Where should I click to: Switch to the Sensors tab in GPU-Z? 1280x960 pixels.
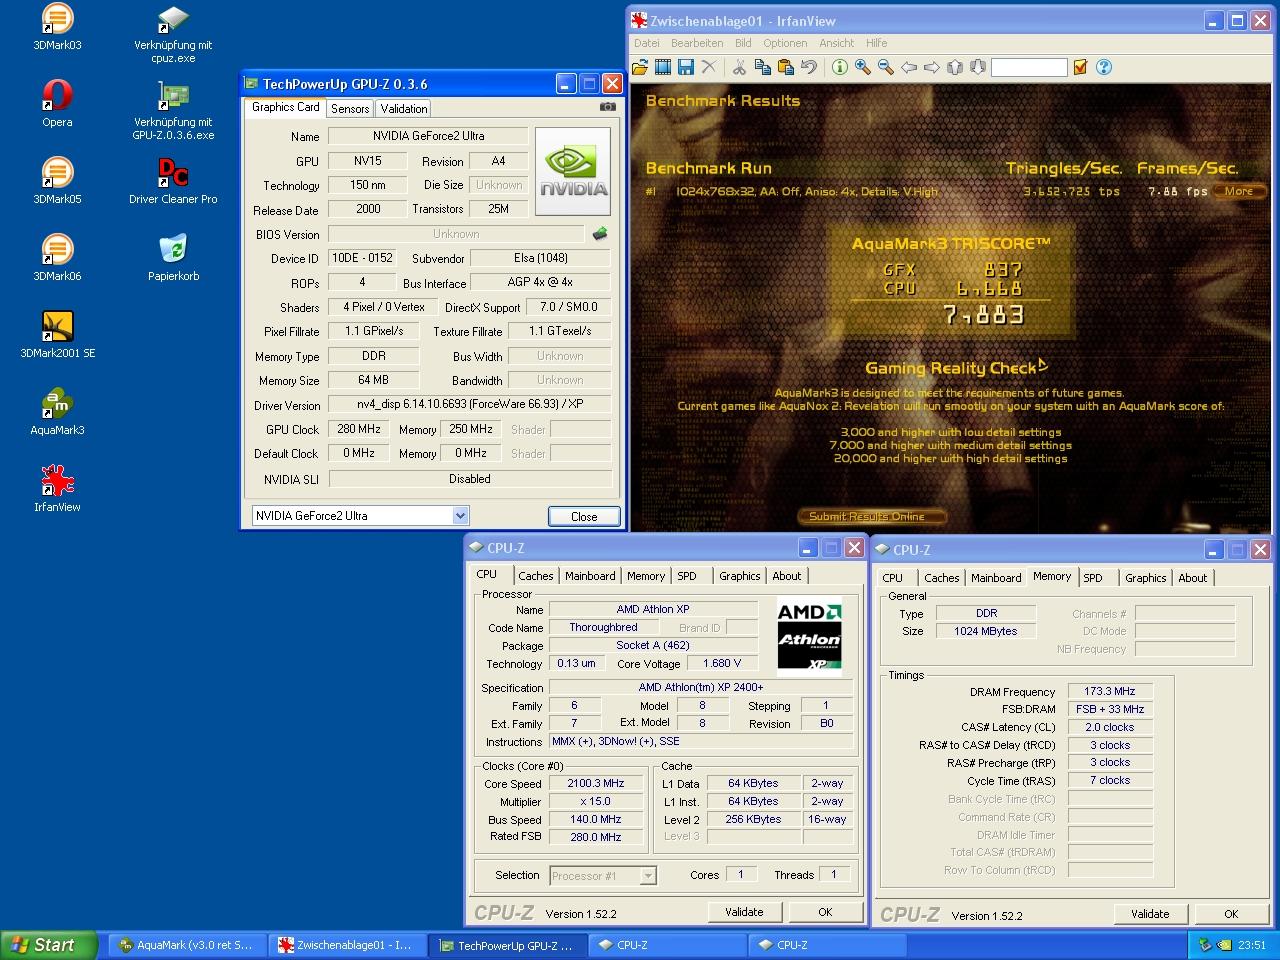pyautogui.click(x=350, y=109)
